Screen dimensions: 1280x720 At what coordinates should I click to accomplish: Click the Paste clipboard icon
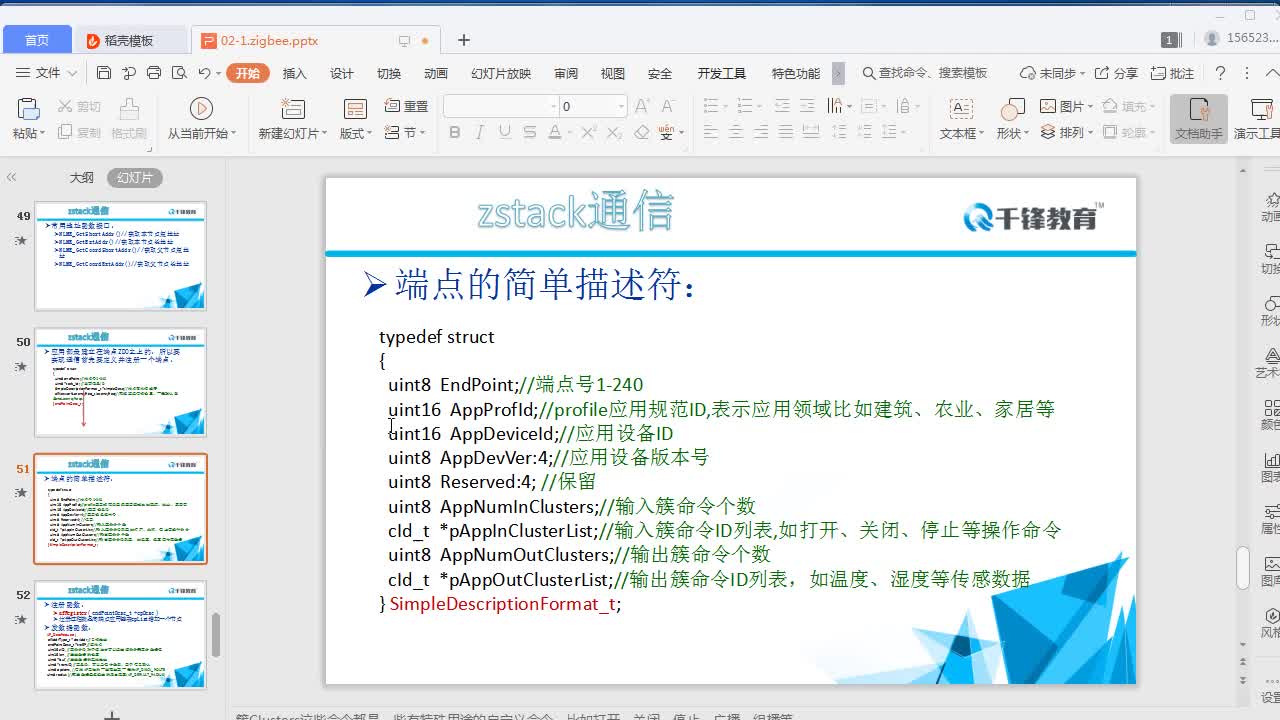(28, 109)
